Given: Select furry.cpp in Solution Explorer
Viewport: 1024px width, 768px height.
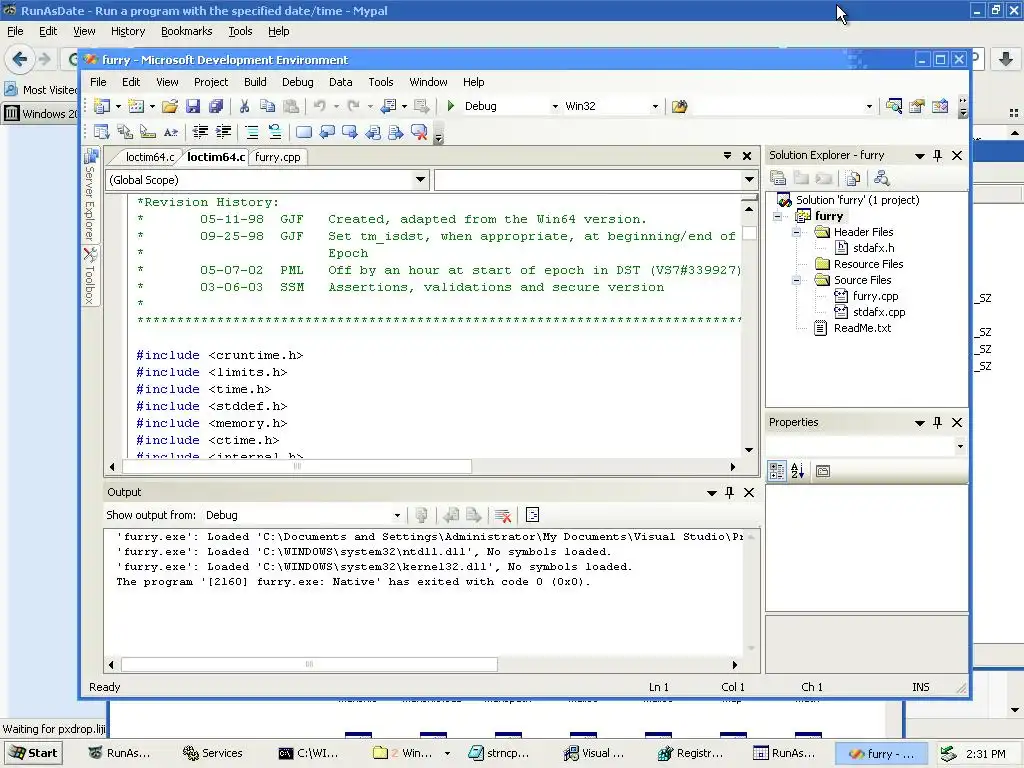Looking at the screenshot, I should 875,296.
